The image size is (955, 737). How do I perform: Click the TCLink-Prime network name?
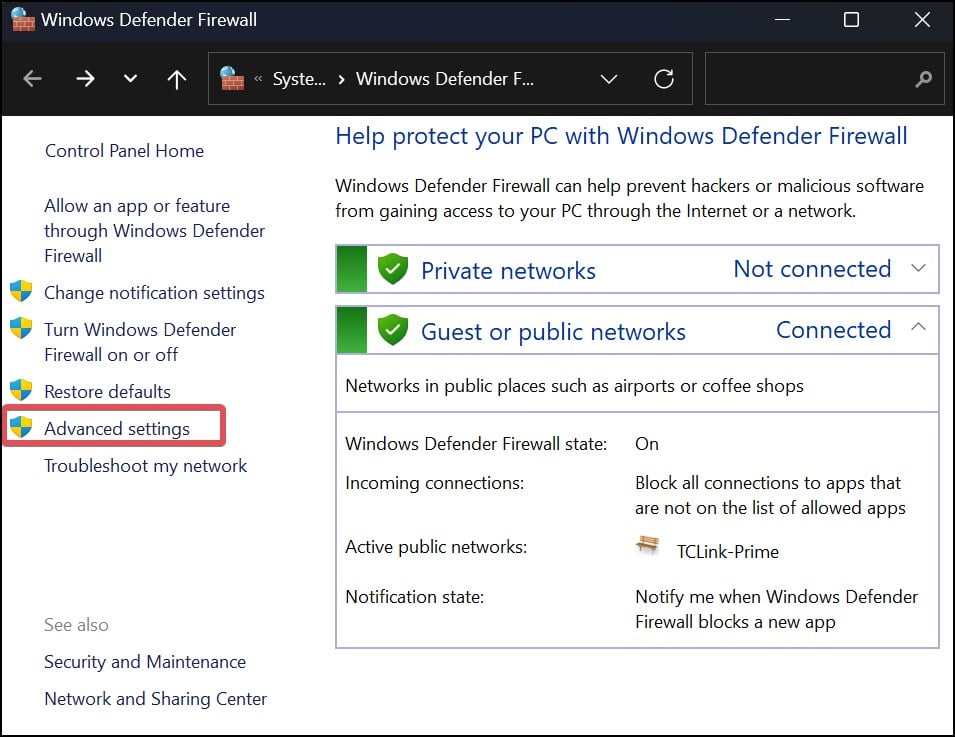[728, 552]
